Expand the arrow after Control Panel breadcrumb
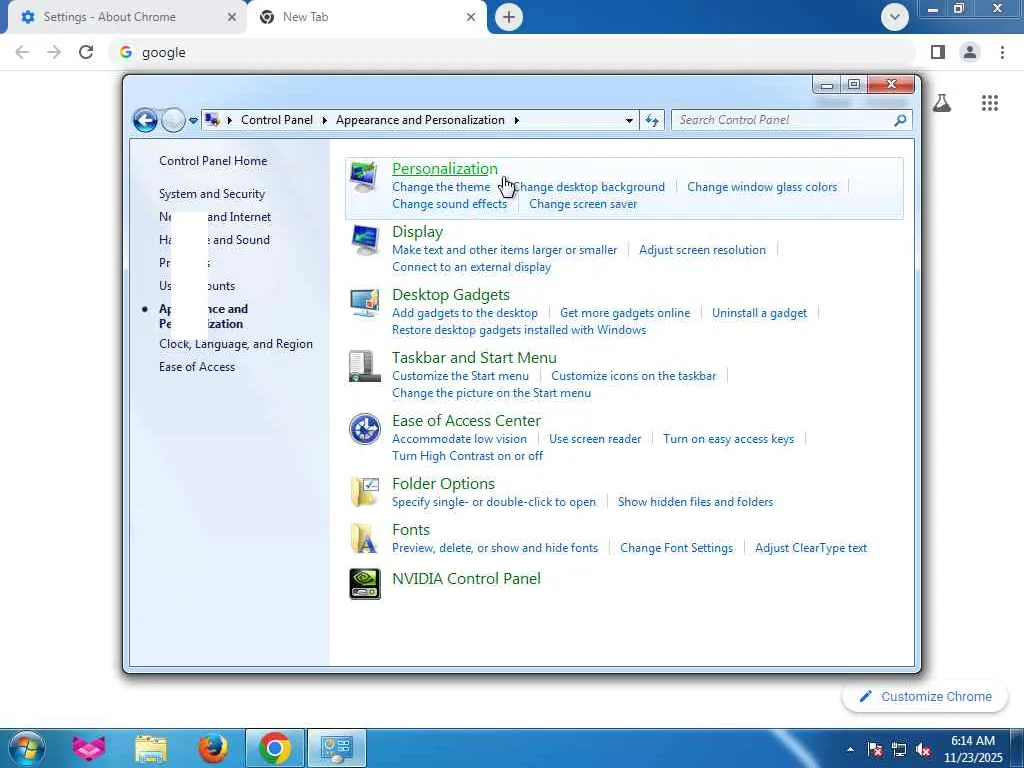Screen dimensions: 1024x768 coord(325,120)
